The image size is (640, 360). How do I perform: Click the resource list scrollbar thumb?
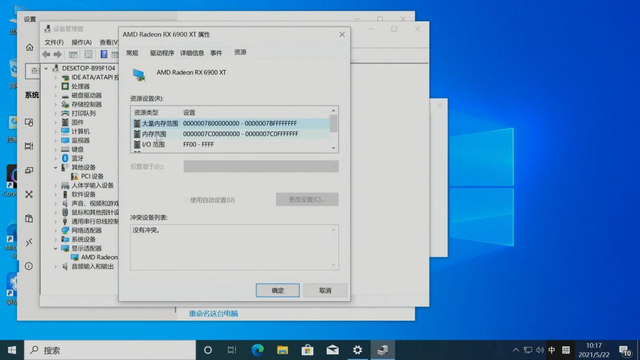333,124
